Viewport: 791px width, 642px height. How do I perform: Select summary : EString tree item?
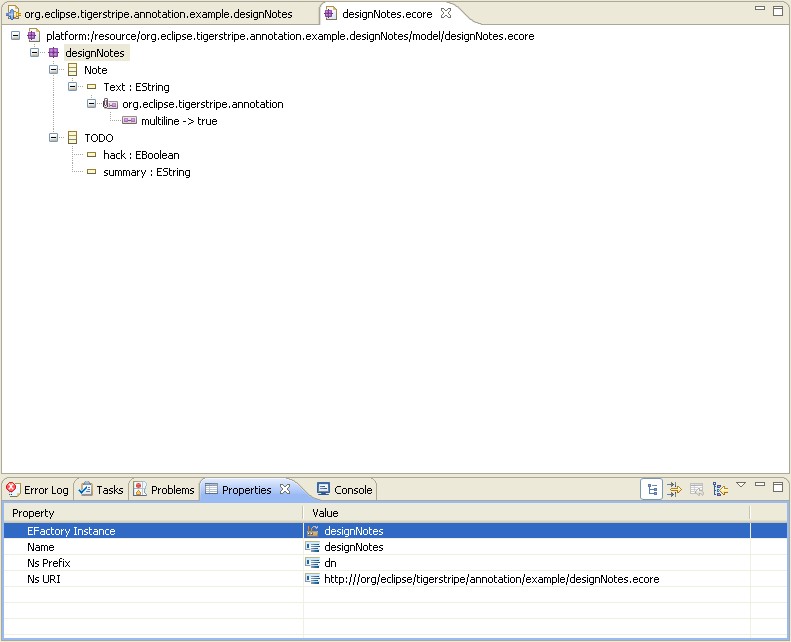(147, 172)
